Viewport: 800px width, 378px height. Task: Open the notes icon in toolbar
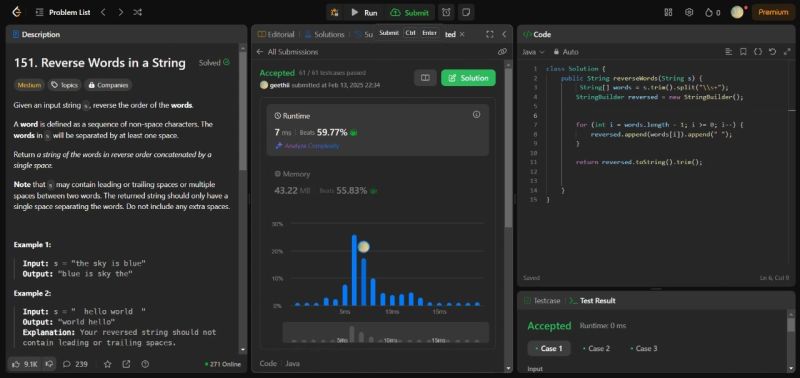click(x=465, y=12)
